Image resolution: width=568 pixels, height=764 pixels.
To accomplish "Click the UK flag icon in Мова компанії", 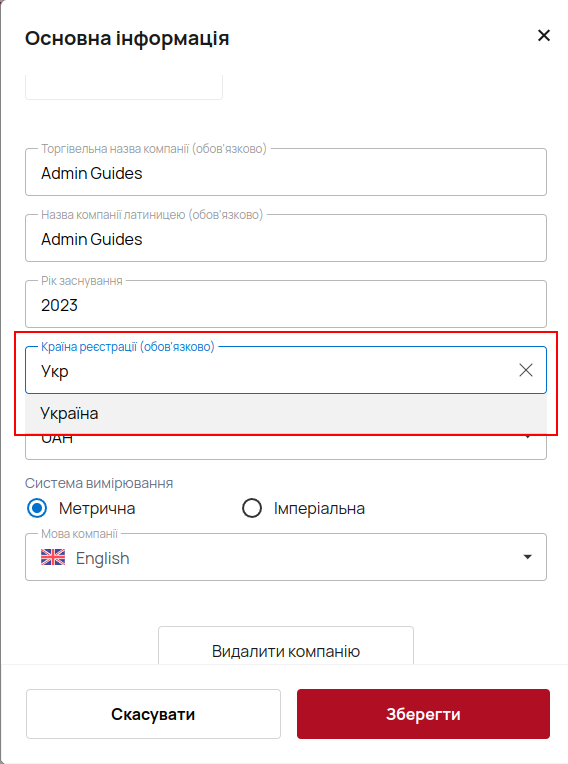I will pyautogui.click(x=53, y=557).
